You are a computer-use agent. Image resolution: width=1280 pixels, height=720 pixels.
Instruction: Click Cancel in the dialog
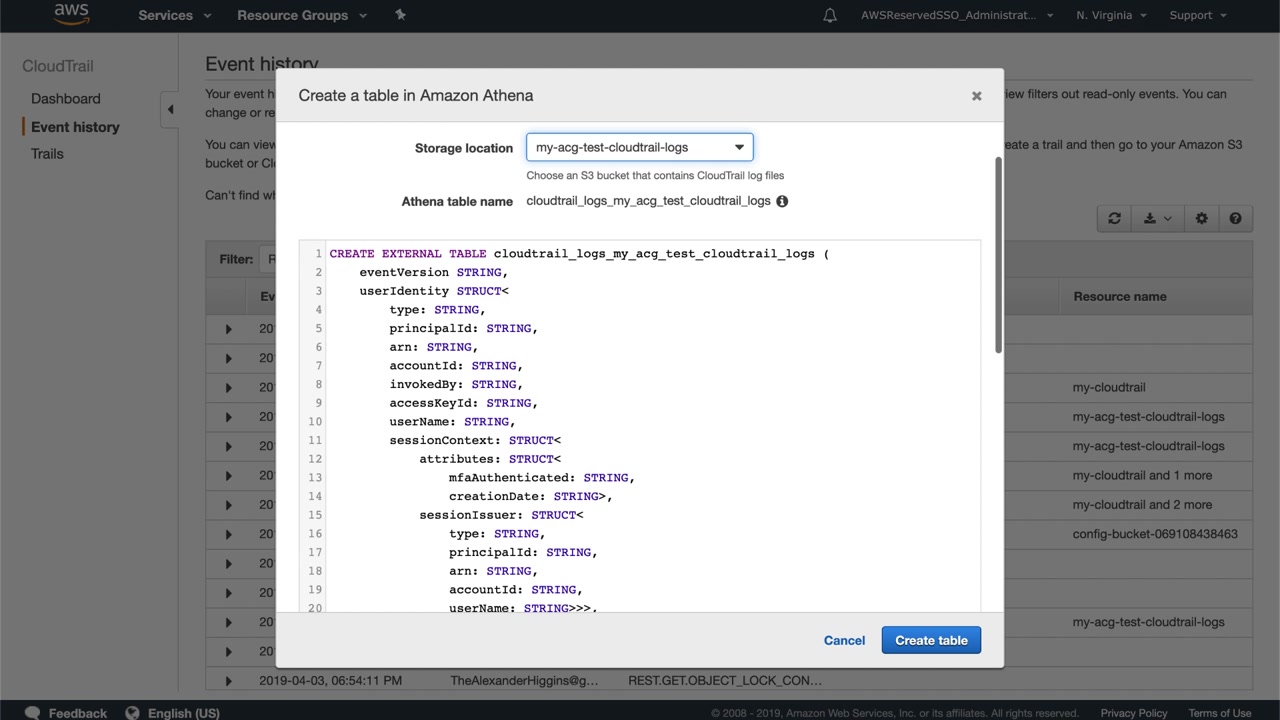coord(844,640)
